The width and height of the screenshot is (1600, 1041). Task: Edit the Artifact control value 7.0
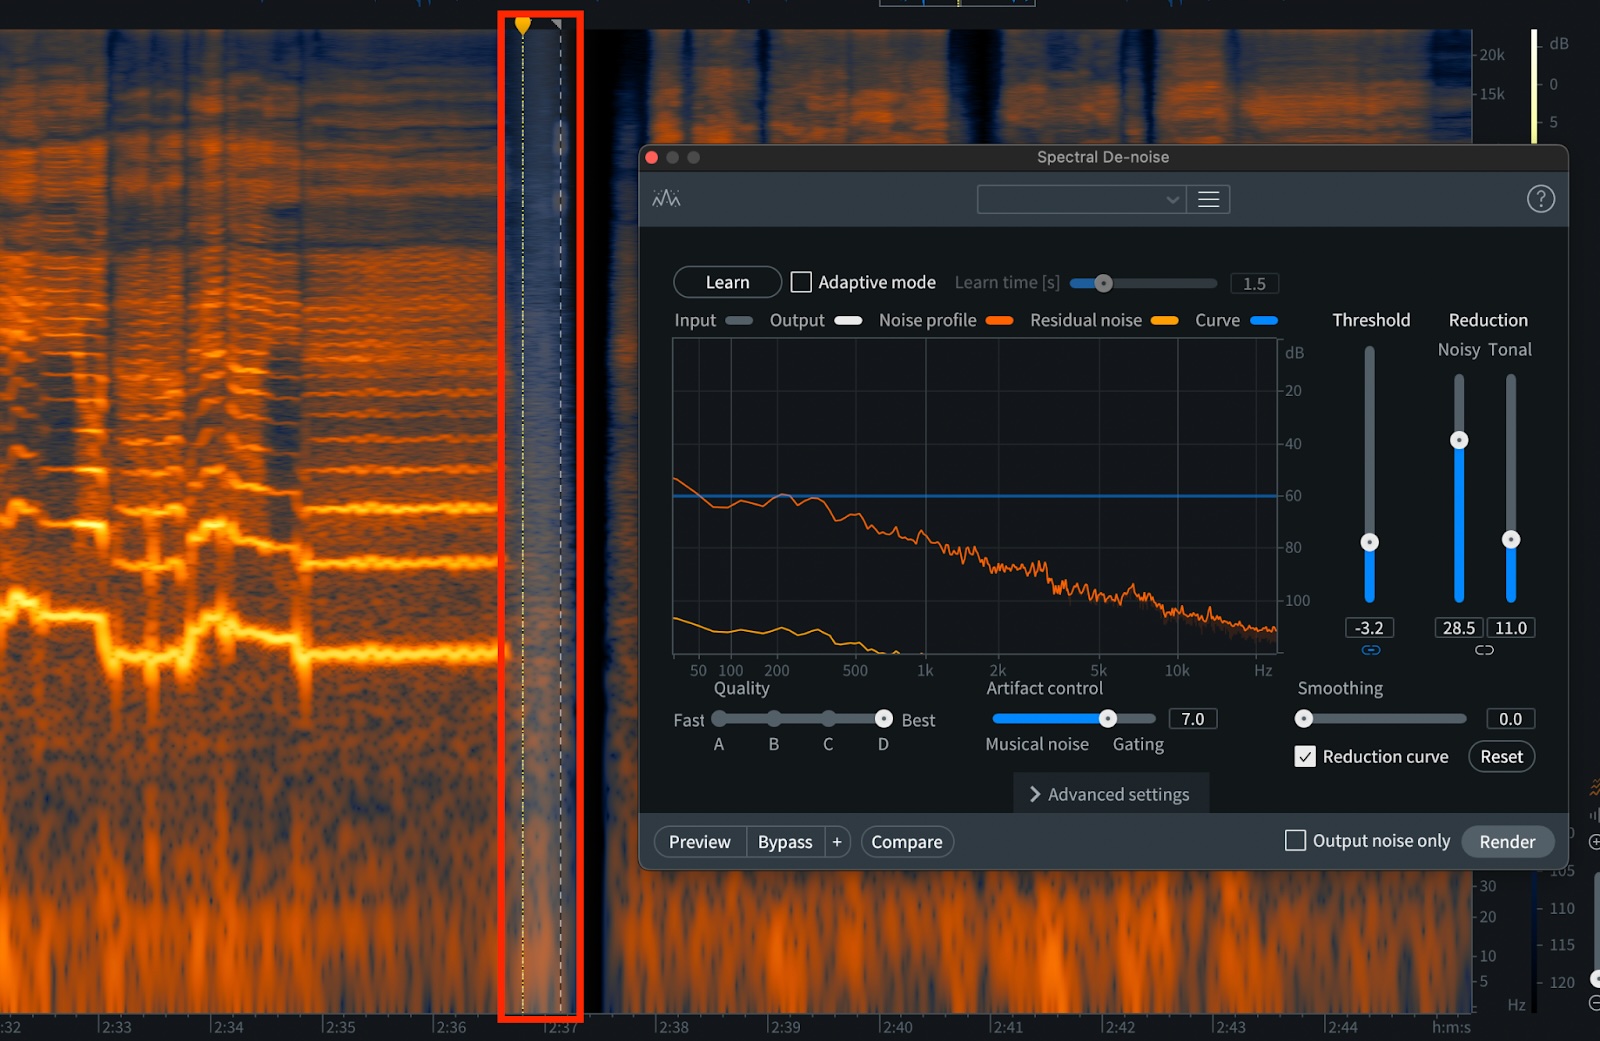[1193, 719]
